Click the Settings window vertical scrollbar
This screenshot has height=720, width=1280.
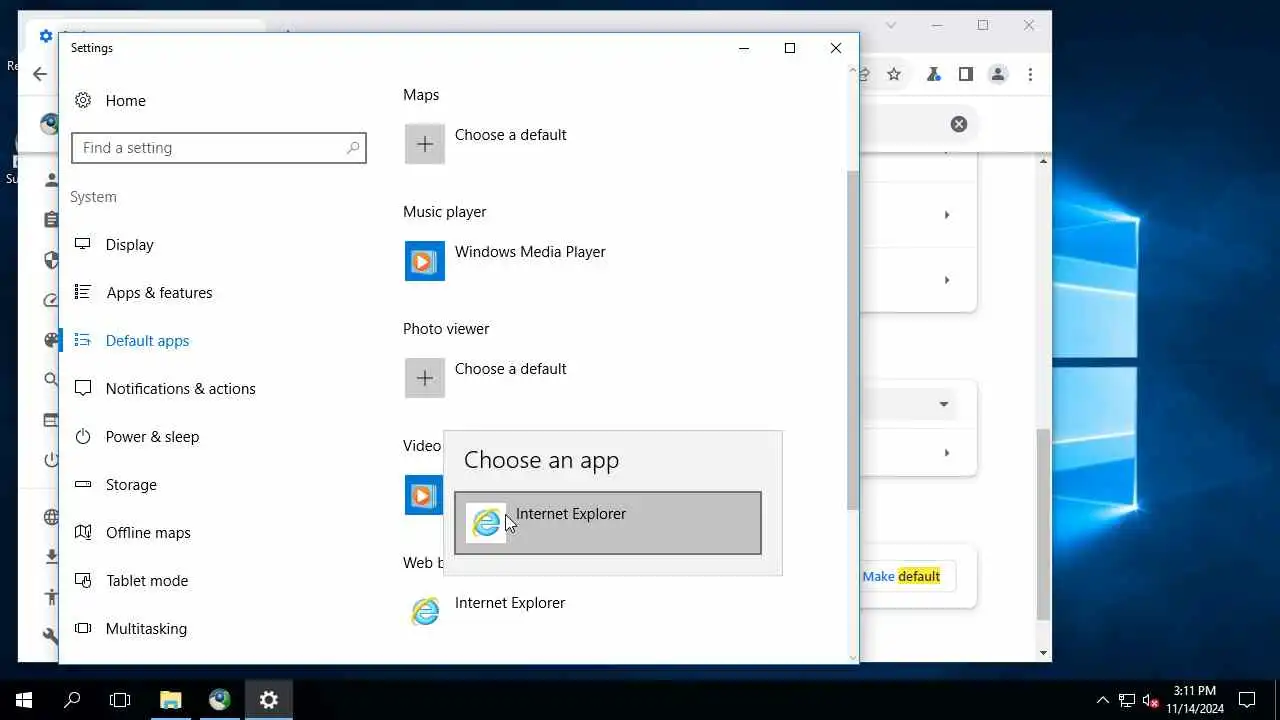pos(852,340)
